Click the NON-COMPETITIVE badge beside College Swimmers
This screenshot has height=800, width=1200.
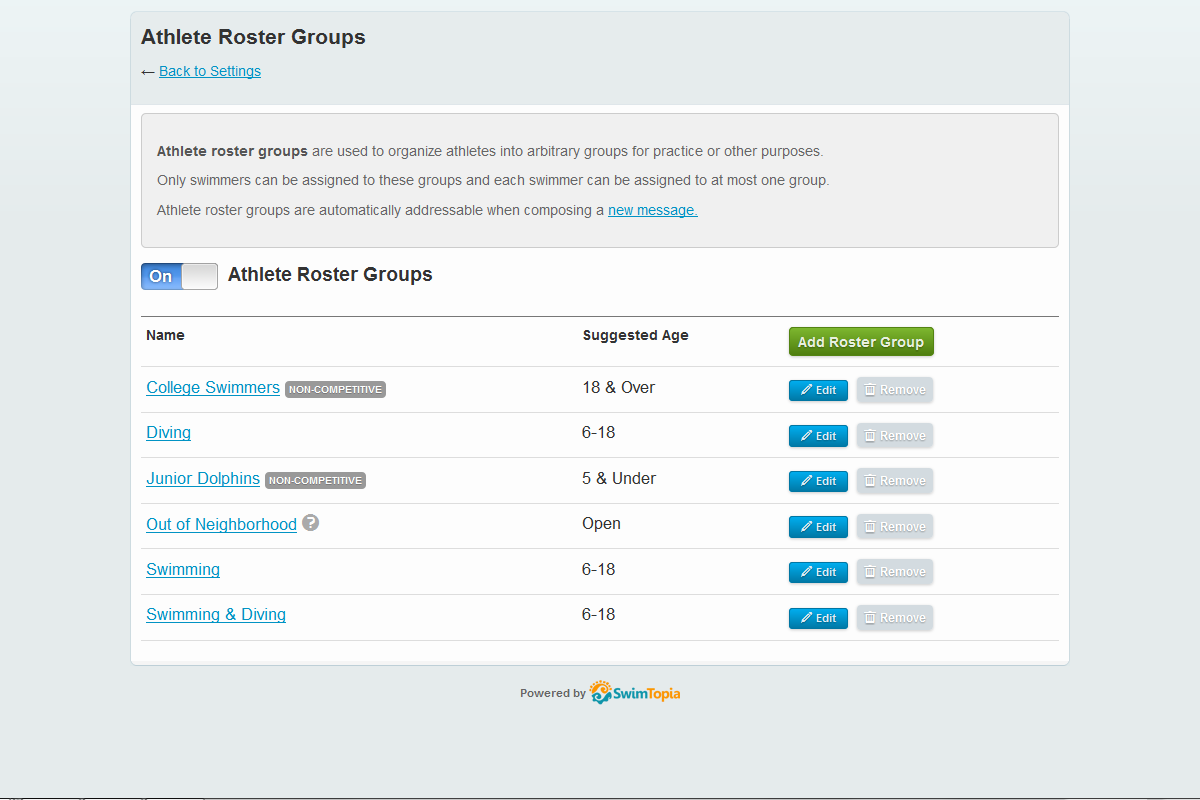coord(335,389)
